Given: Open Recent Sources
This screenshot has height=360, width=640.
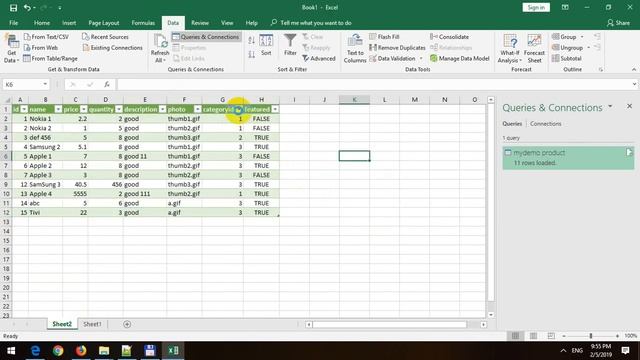Looking at the screenshot, I should click(x=105, y=37).
